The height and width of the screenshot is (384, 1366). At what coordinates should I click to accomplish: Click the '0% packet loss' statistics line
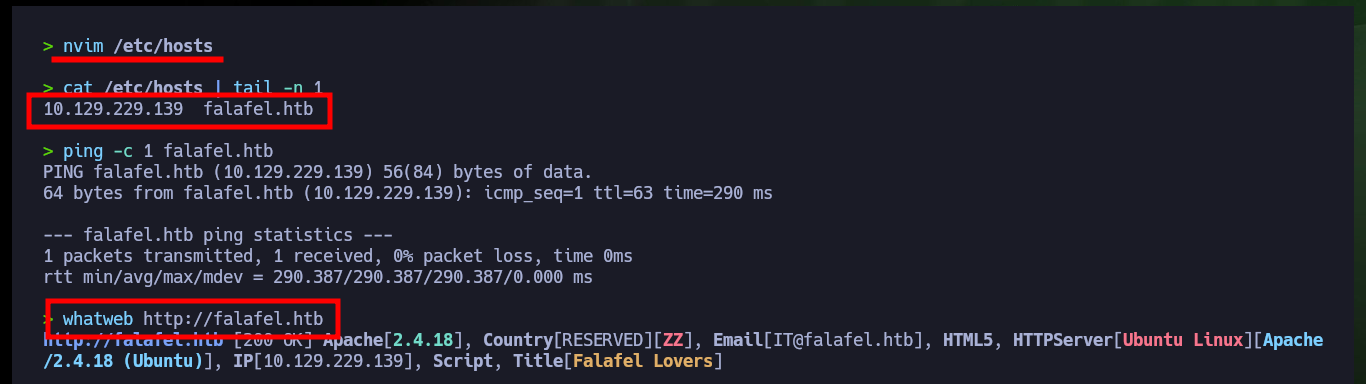pyautogui.click(x=338, y=256)
